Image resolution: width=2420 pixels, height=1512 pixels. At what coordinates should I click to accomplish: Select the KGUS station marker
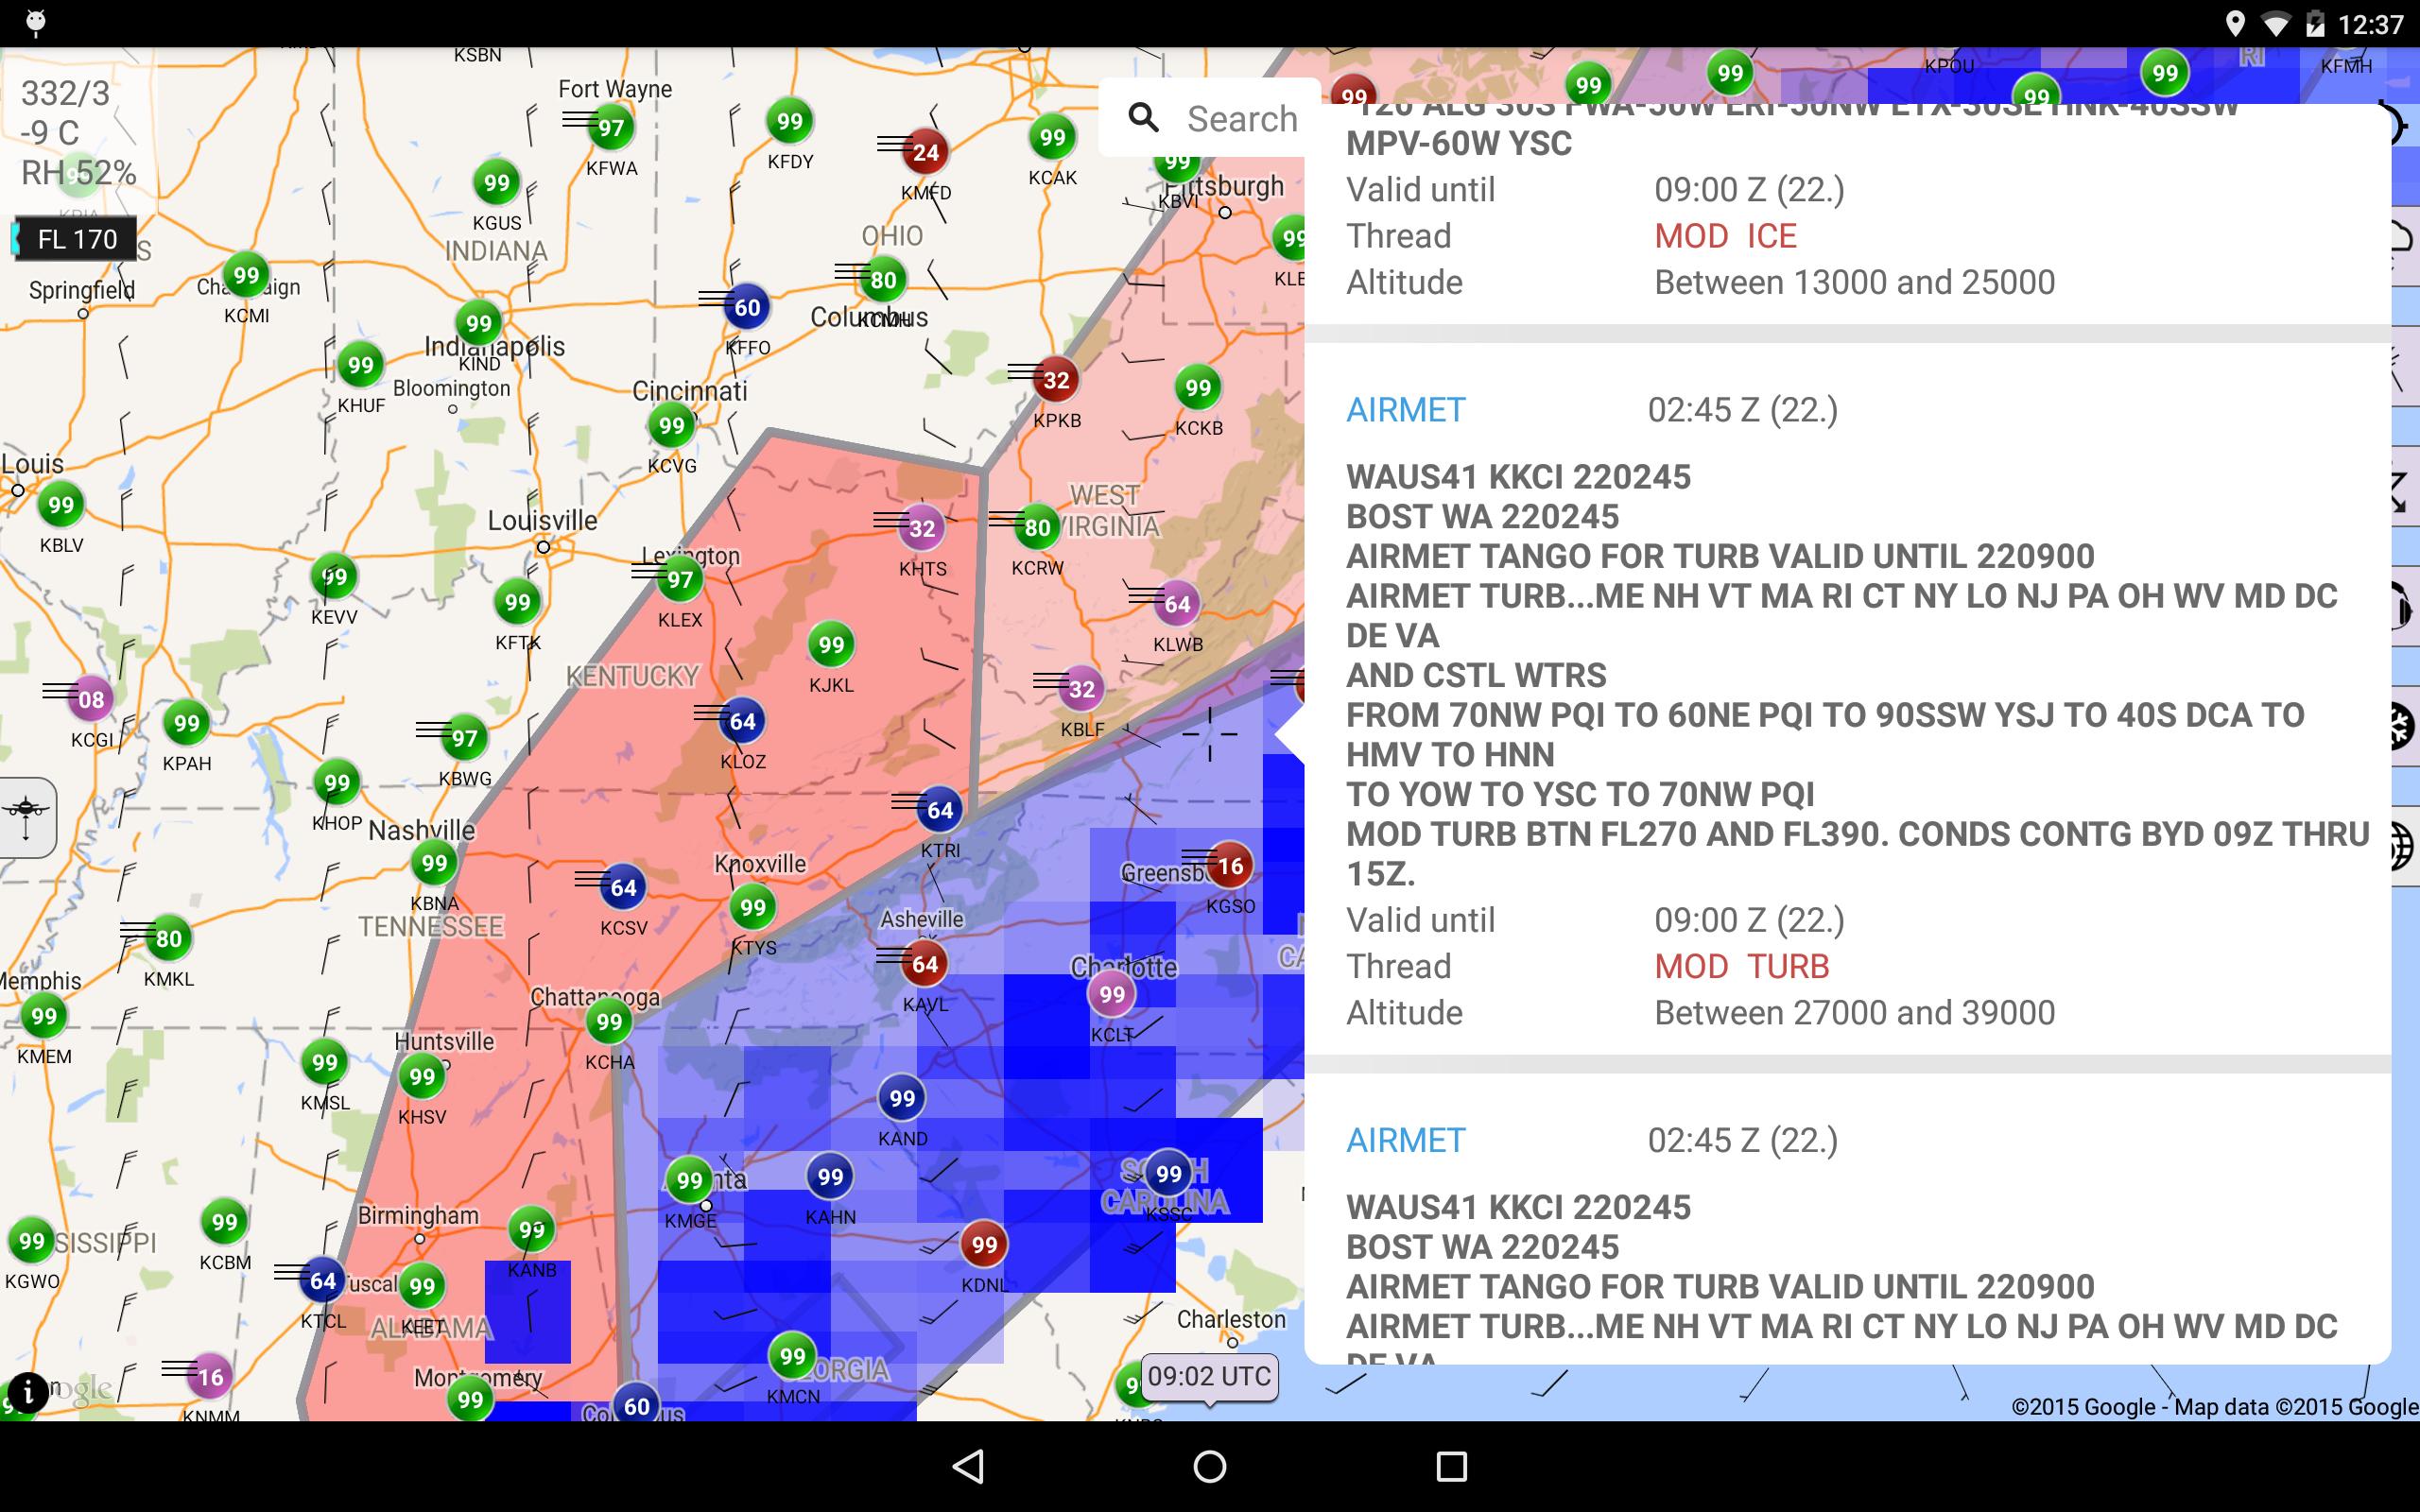[497, 183]
